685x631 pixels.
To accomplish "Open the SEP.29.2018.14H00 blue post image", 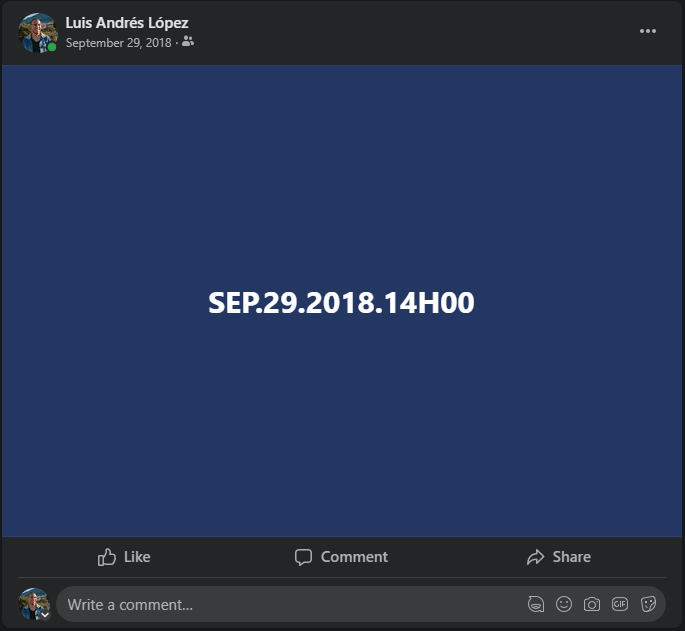I will tap(342, 301).
